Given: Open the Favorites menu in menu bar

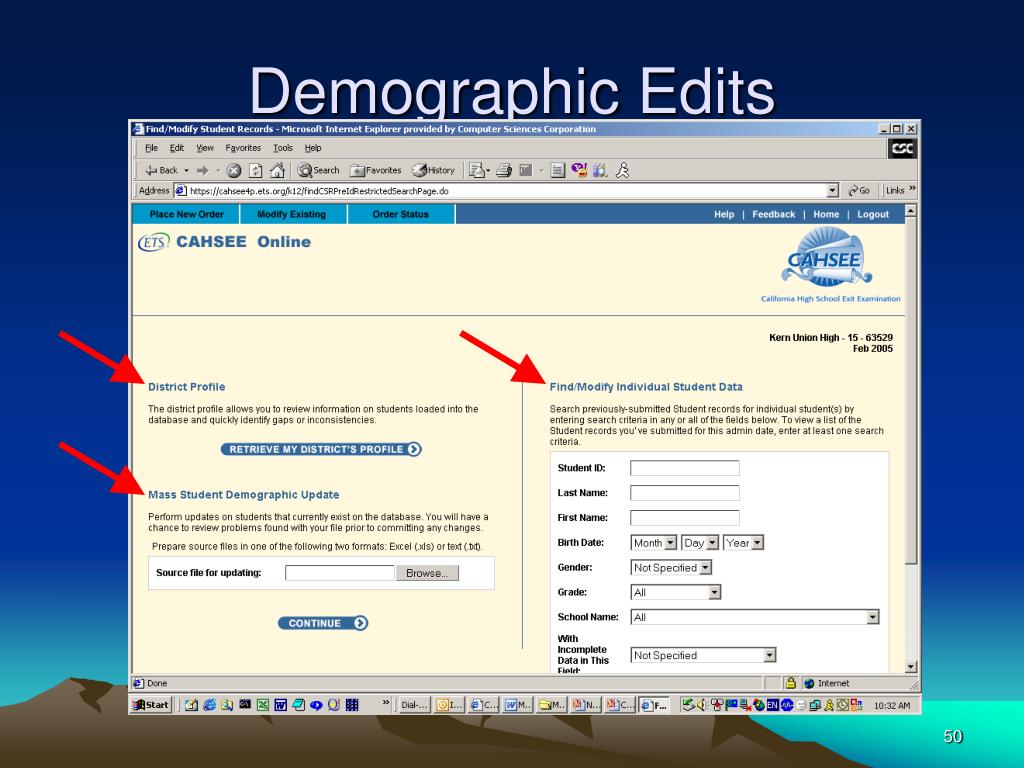Looking at the screenshot, I should (243, 148).
